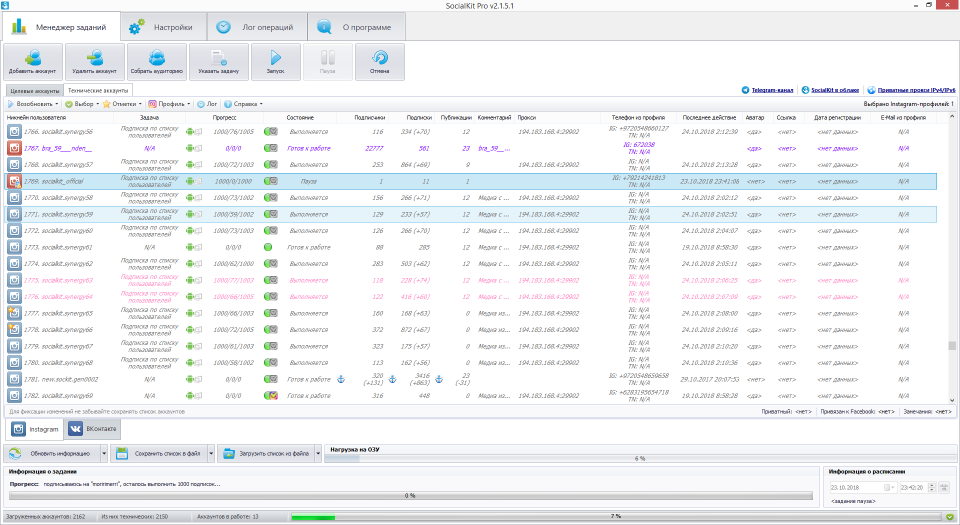Switch to the Целевые аккаунты tab
This screenshot has height=525, width=960.
point(34,91)
